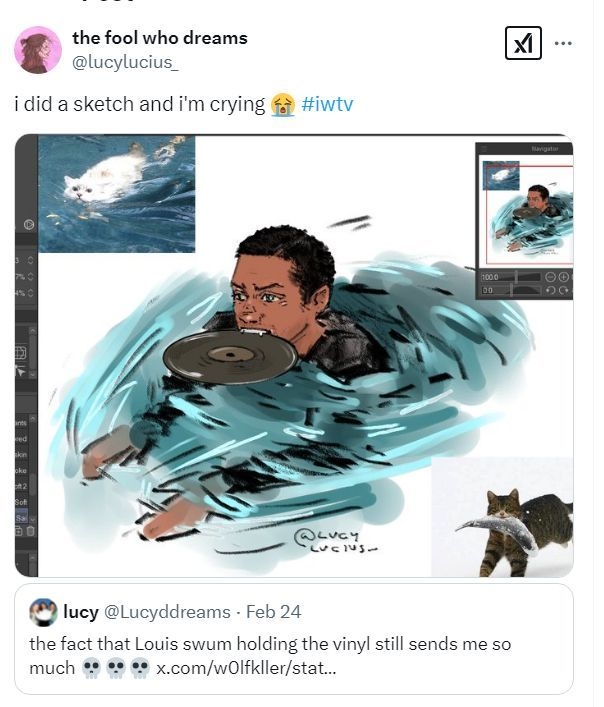This screenshot has width=604, height=707.
Task: Select the highlighted 'Sai' brush list item
Action: [22, 517]
